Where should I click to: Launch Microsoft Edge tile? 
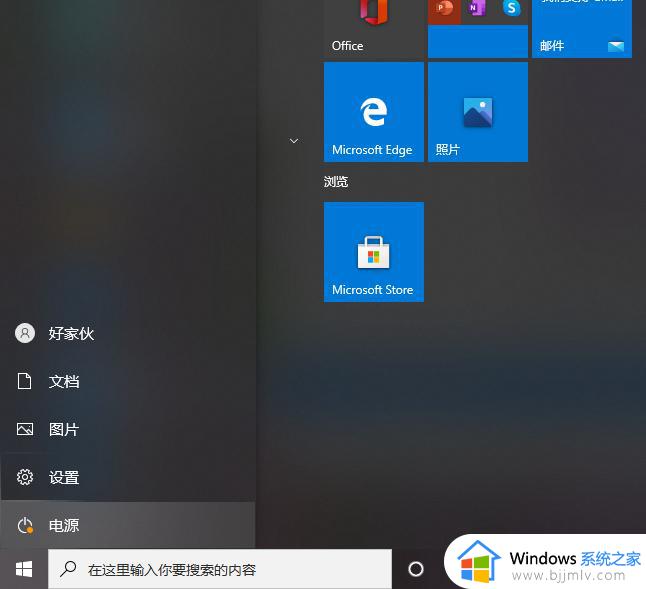tap(374, 112)
